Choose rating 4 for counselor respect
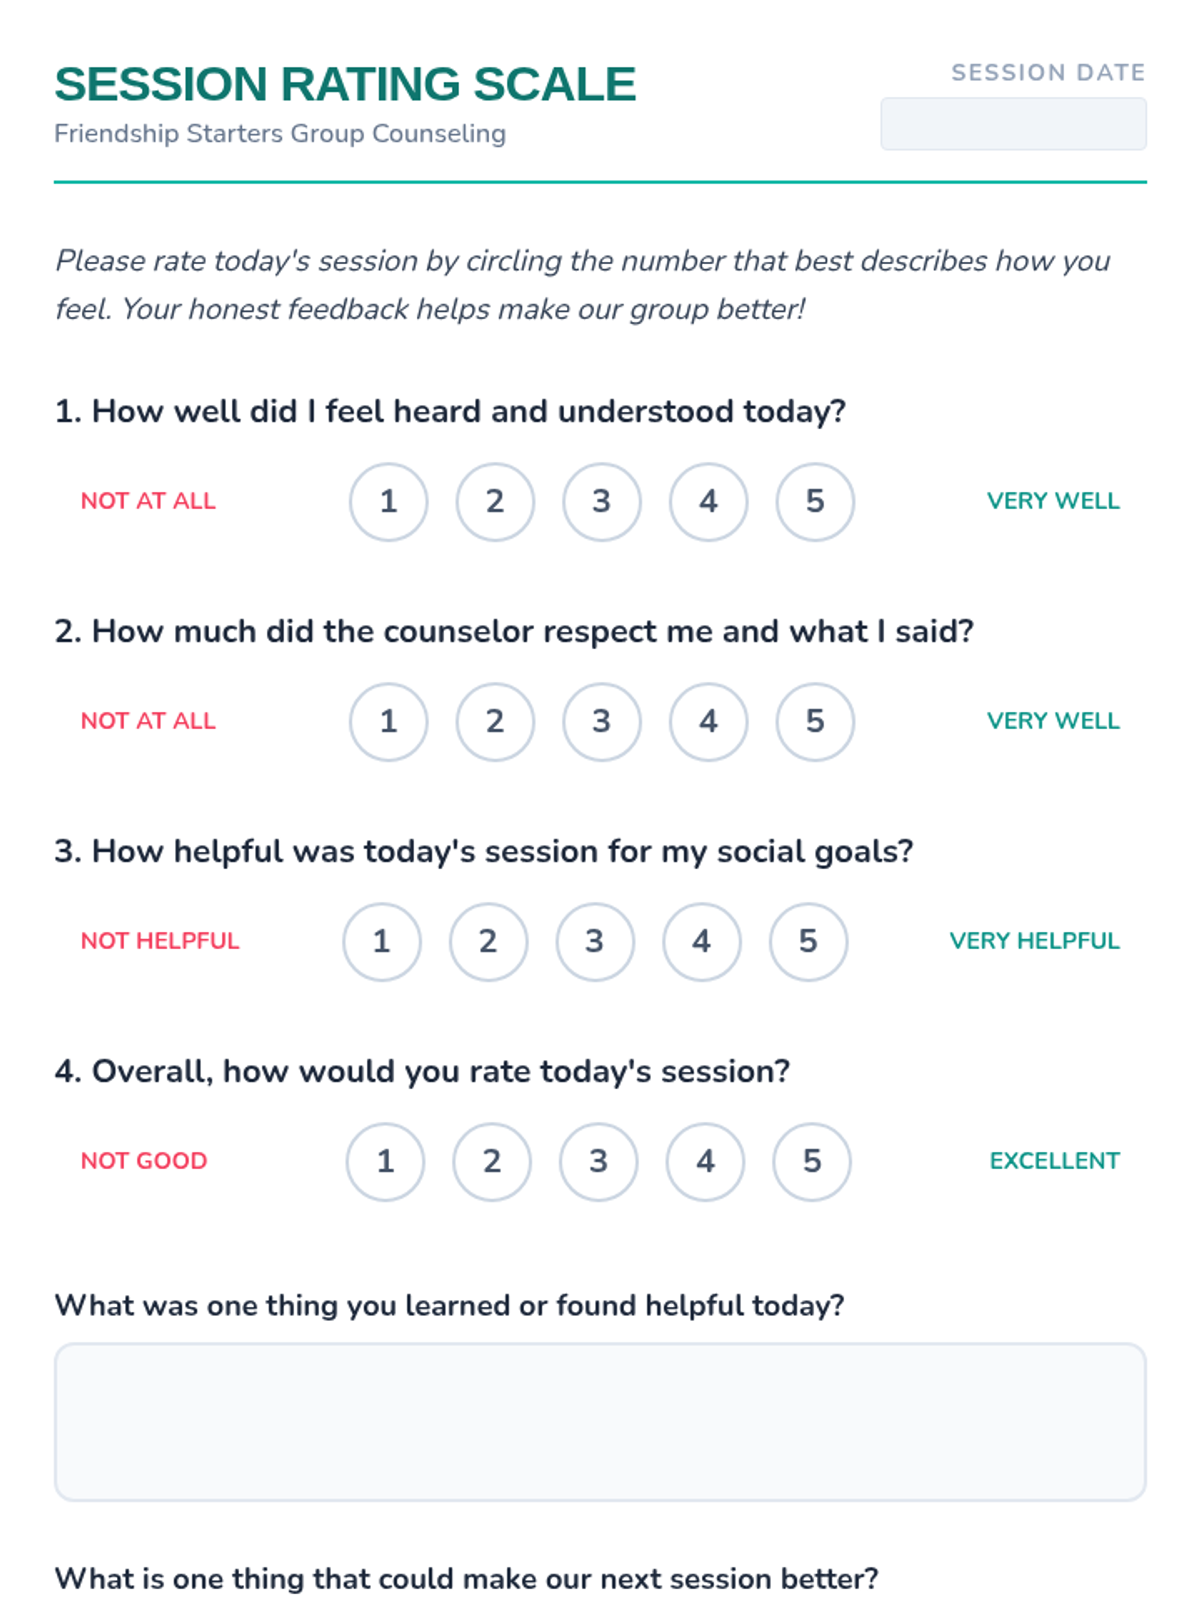Image resolution: width=1200 pixels, height=1600 pixels. (x=708, y=721)
